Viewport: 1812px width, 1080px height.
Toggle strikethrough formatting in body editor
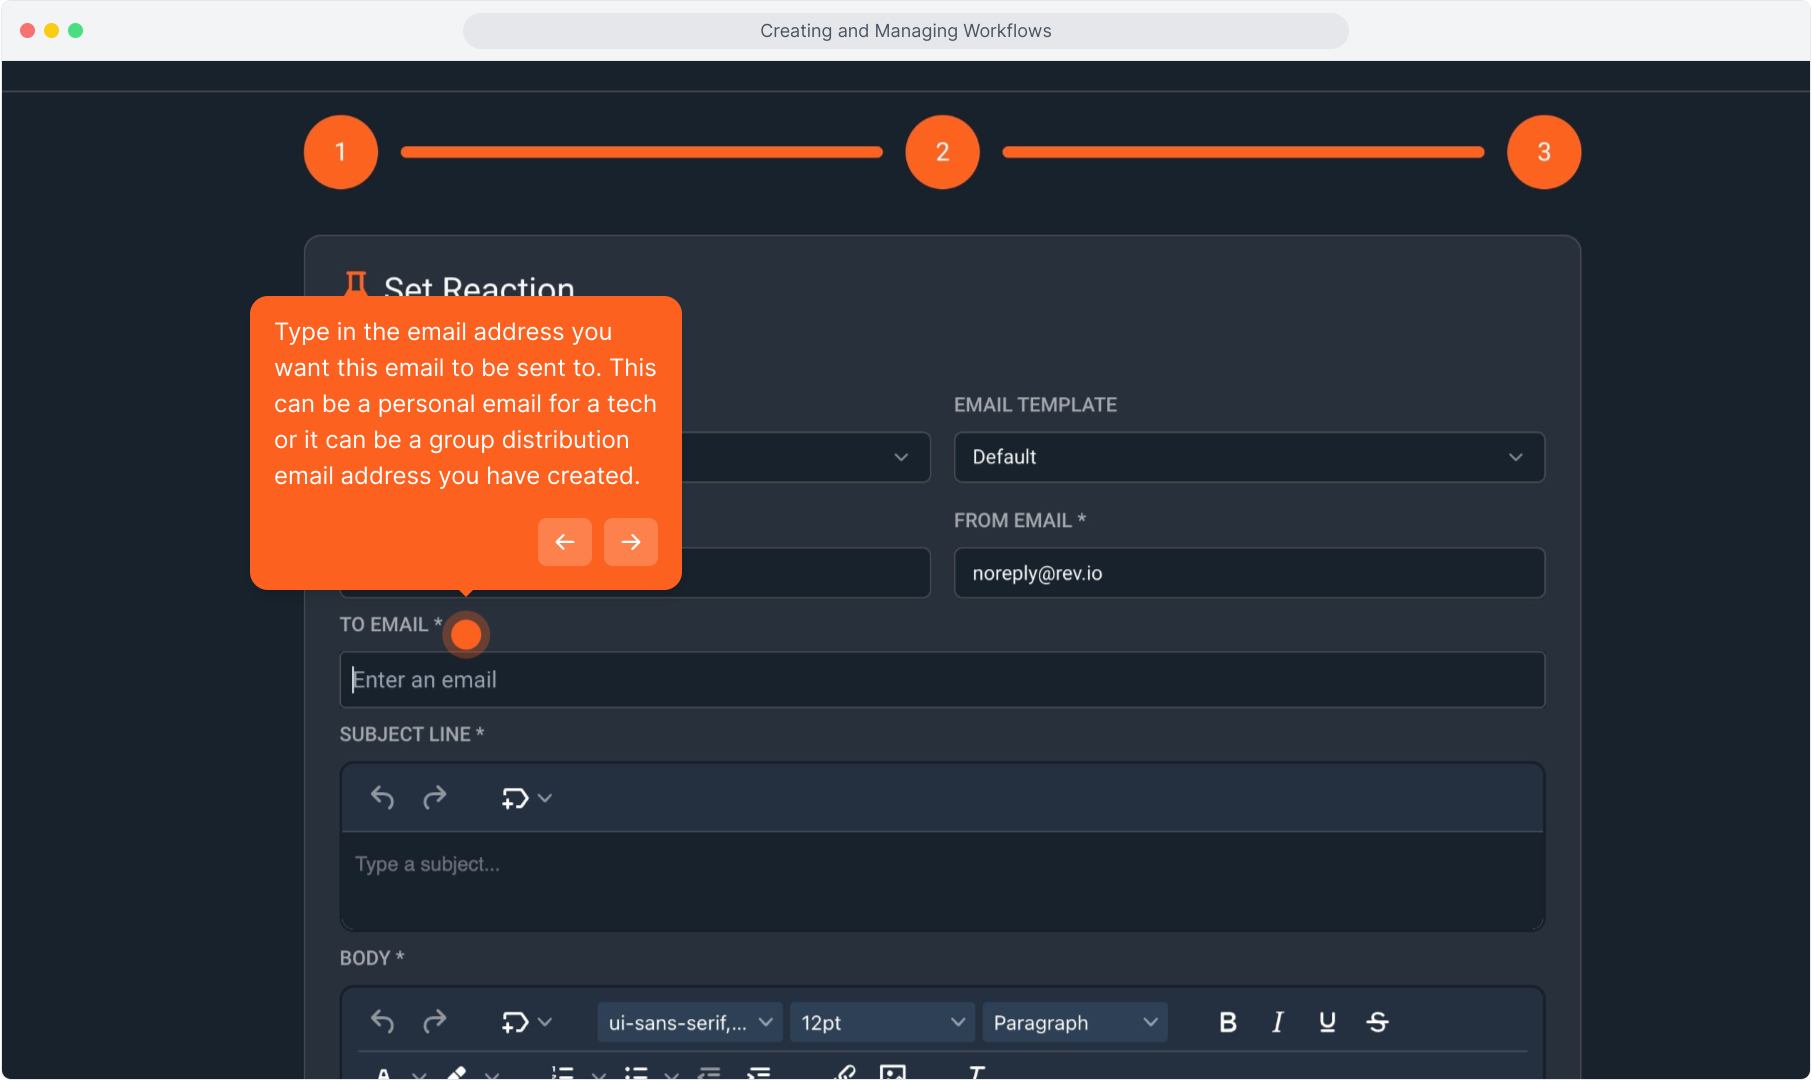click(x=1377, y=1022)
